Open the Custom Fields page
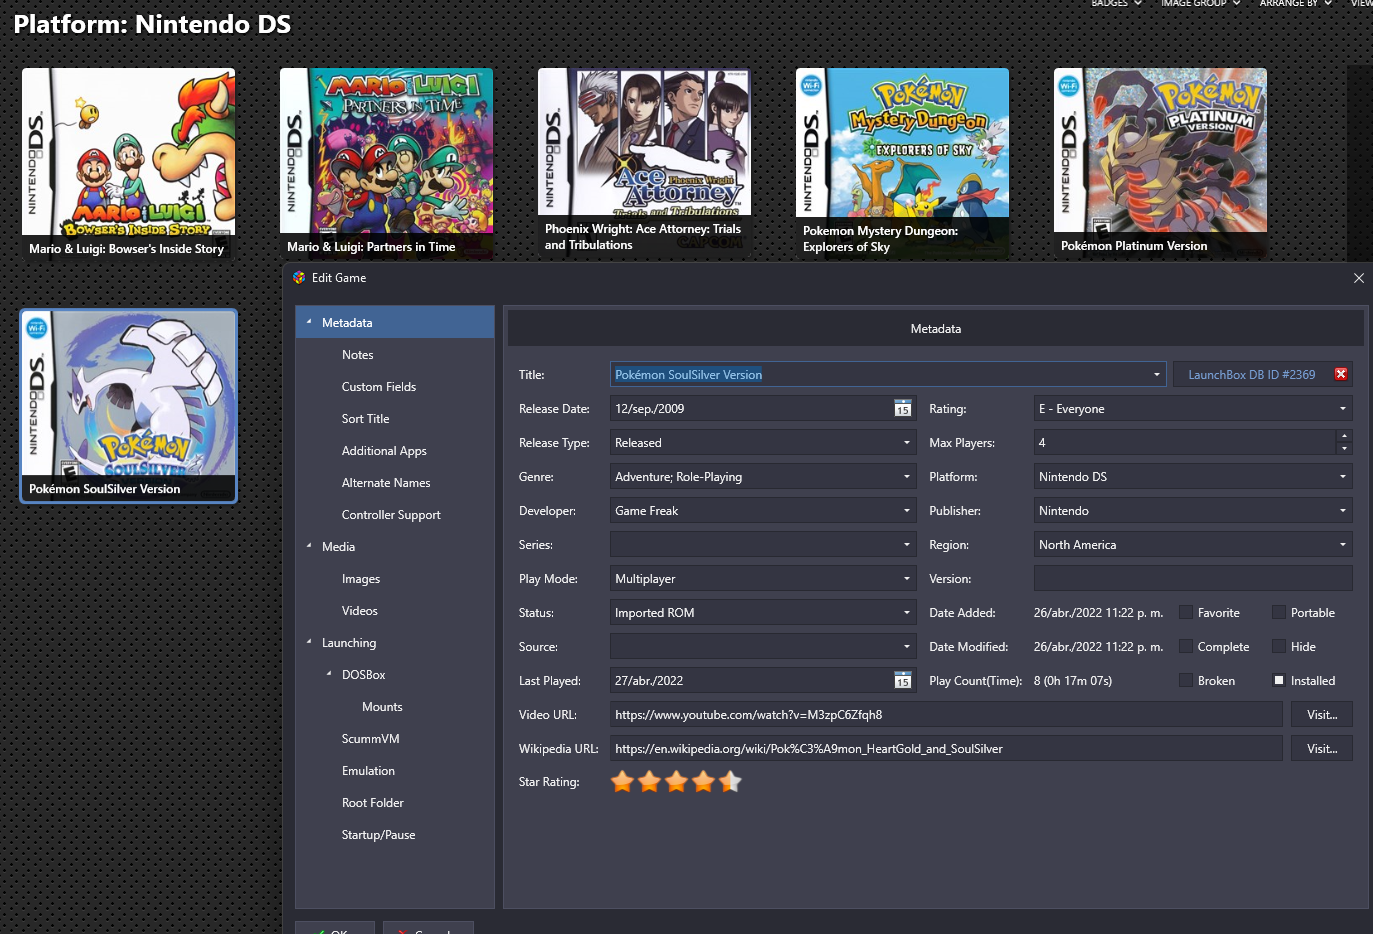This screenshot has width=1373, height=934. [x=378, y=387]
